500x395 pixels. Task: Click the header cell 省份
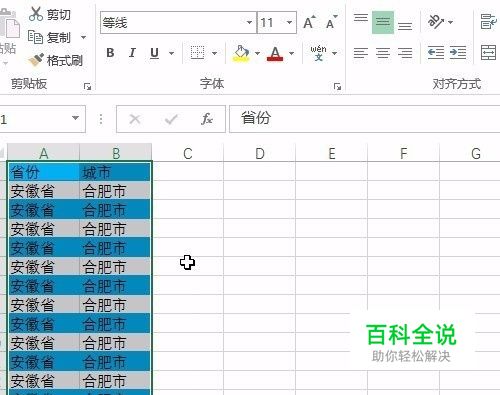(44, 172)
